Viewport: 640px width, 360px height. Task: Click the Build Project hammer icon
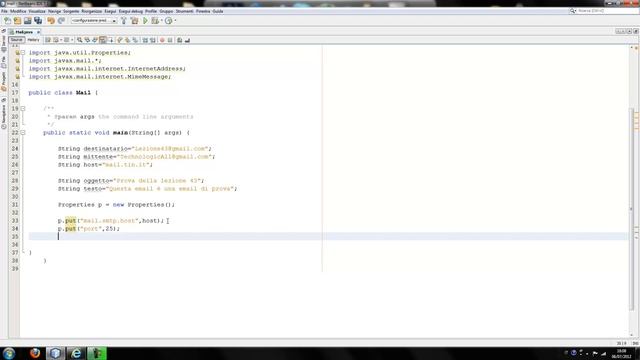[124, 20]
